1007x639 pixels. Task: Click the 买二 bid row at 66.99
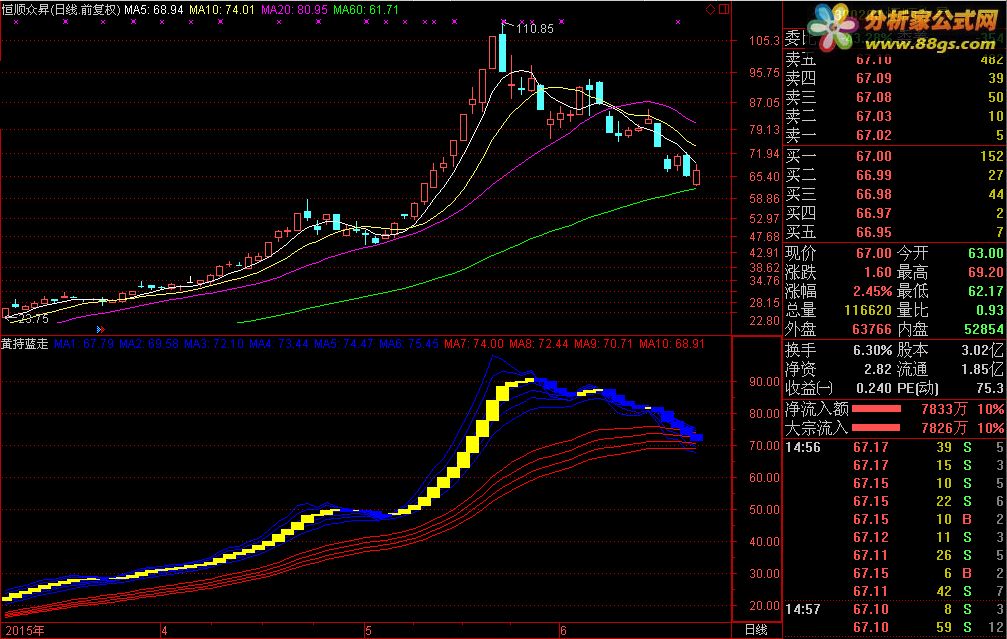tap(894, 175)
